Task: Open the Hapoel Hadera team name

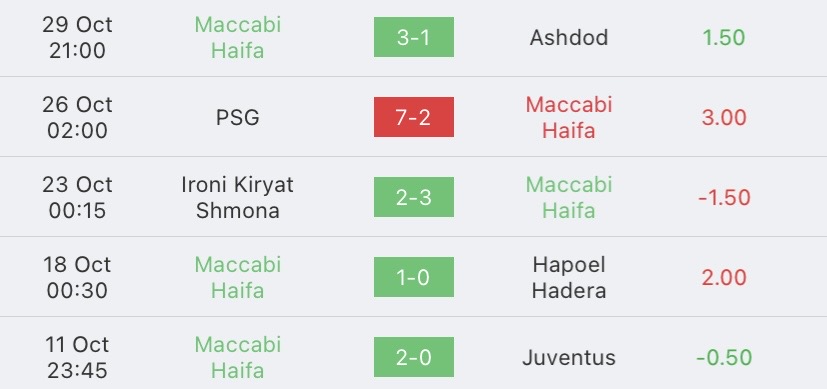Action: [x=569, y=278]
